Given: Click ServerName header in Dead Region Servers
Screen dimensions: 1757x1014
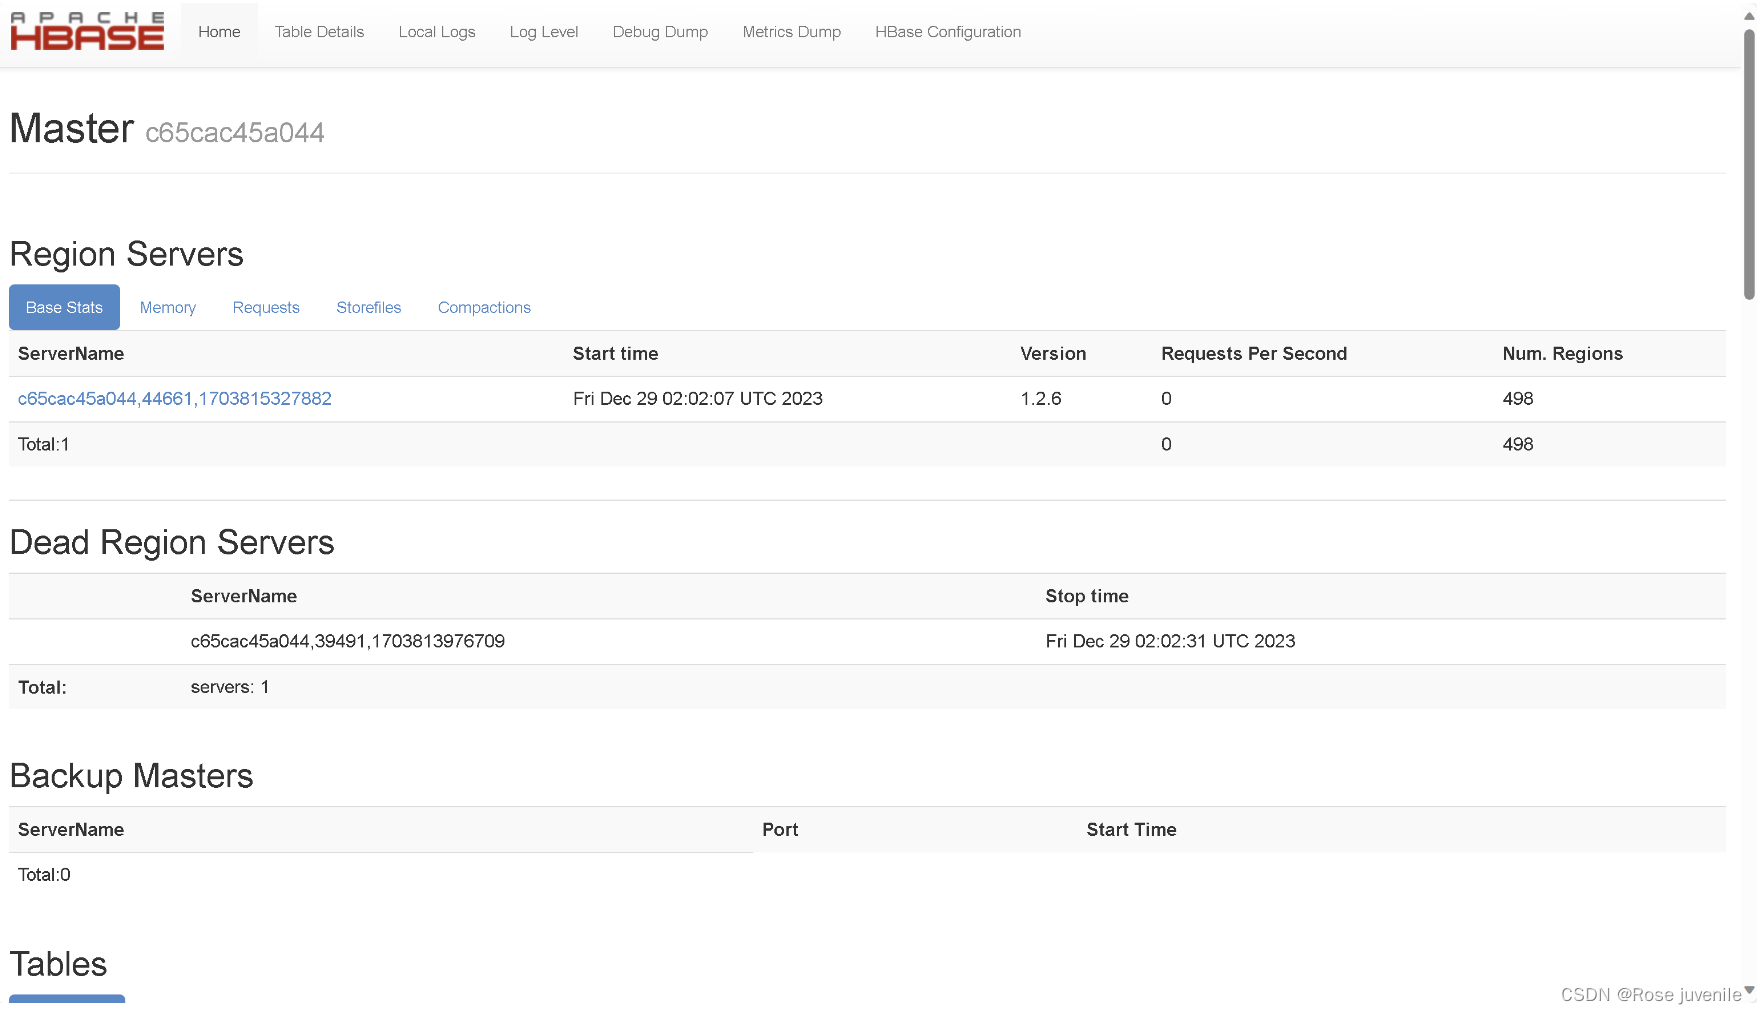Looking at the screenshot, I should click(244, 597).
